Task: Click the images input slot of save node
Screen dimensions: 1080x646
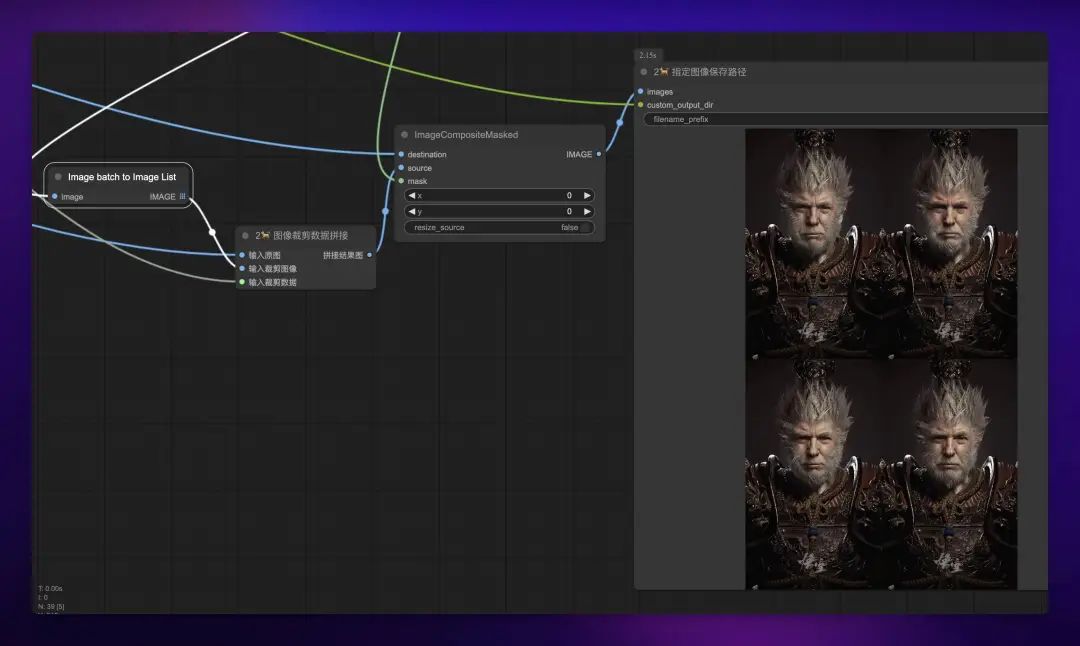Action: click(641, 92)
